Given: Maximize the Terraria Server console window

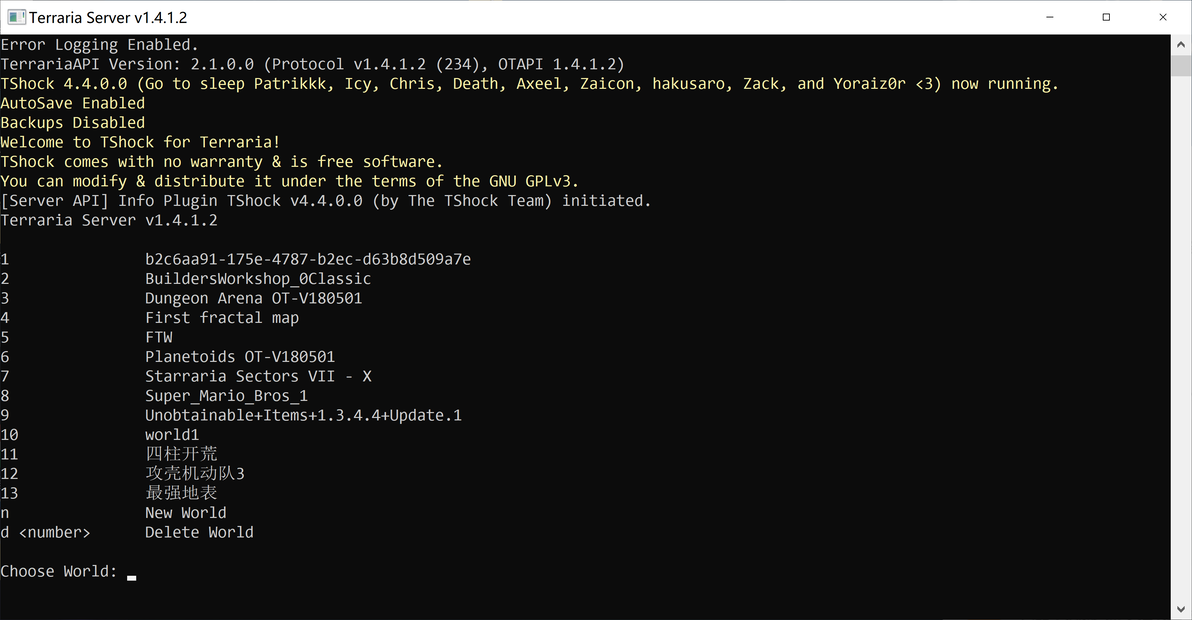Looking at the screenshot, I should (x=1106, y=17).
